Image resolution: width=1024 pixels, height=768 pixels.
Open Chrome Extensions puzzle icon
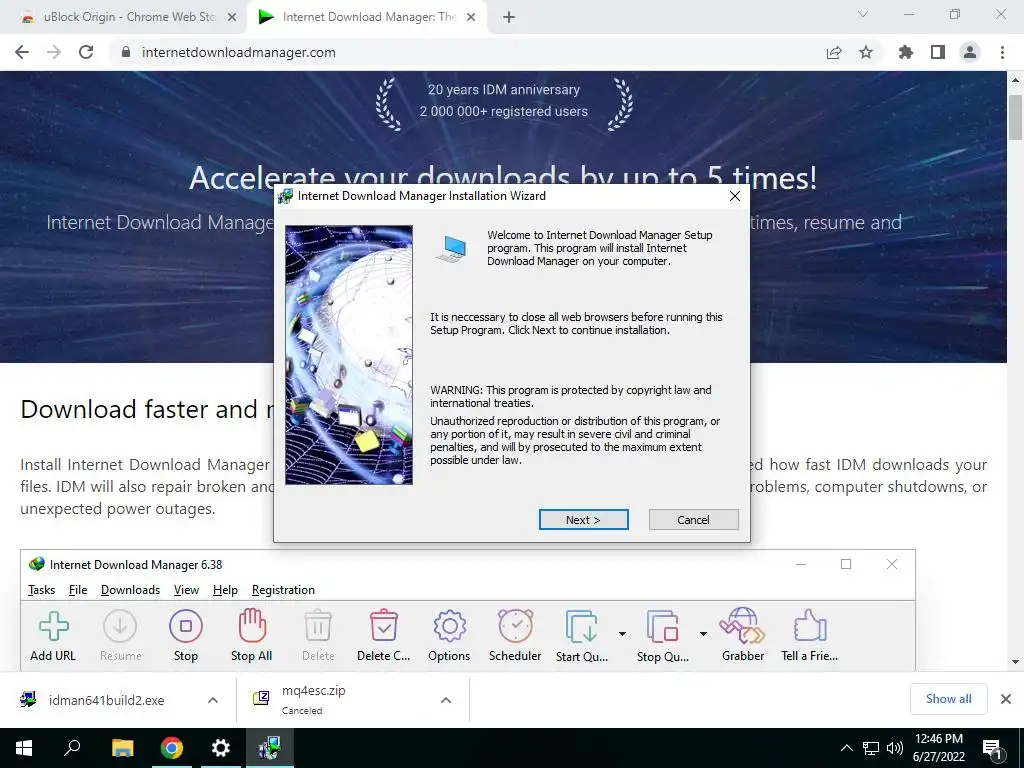(906, 52)
